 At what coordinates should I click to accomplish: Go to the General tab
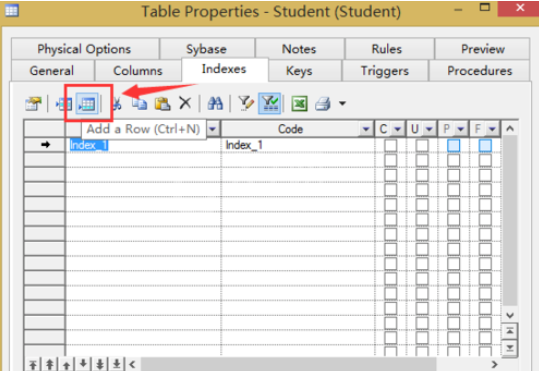[x=52, y=71]
